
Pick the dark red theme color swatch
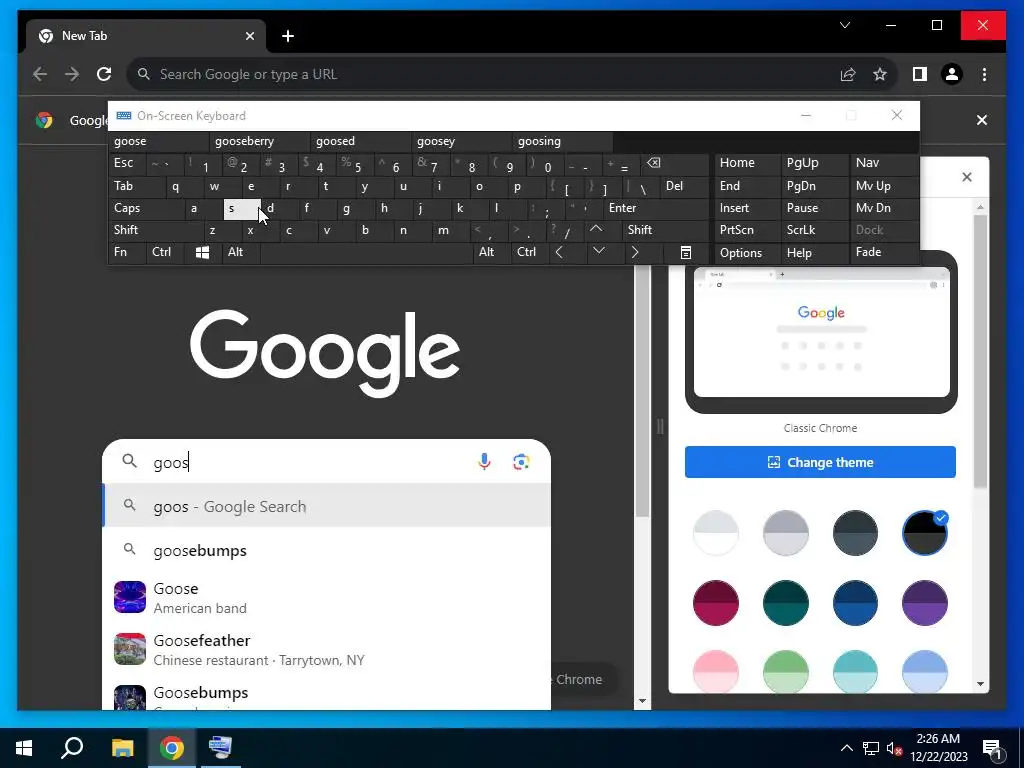click(716, 603)
